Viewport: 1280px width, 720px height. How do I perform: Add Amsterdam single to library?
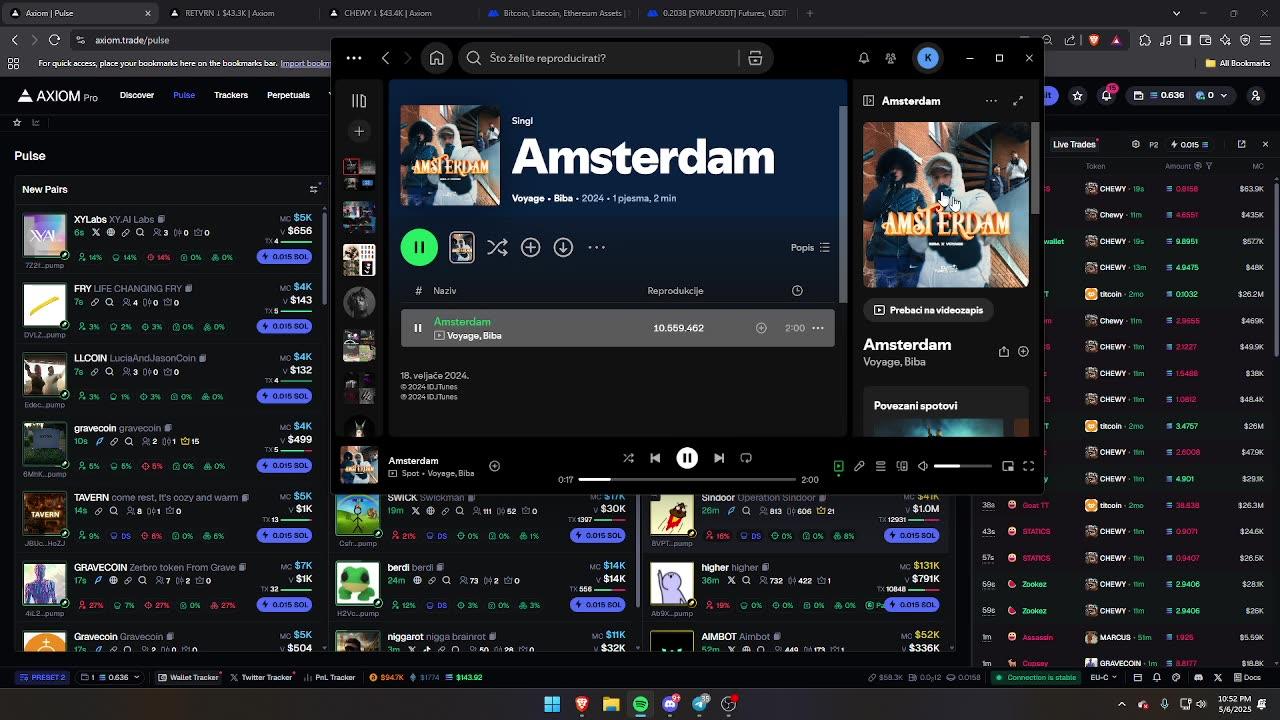tap(530, 247)
